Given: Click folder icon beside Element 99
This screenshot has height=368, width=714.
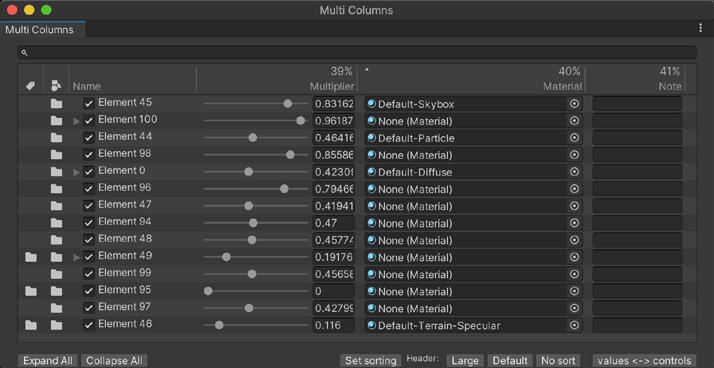Looking at the screenshot, I should (x=56, y=274).
